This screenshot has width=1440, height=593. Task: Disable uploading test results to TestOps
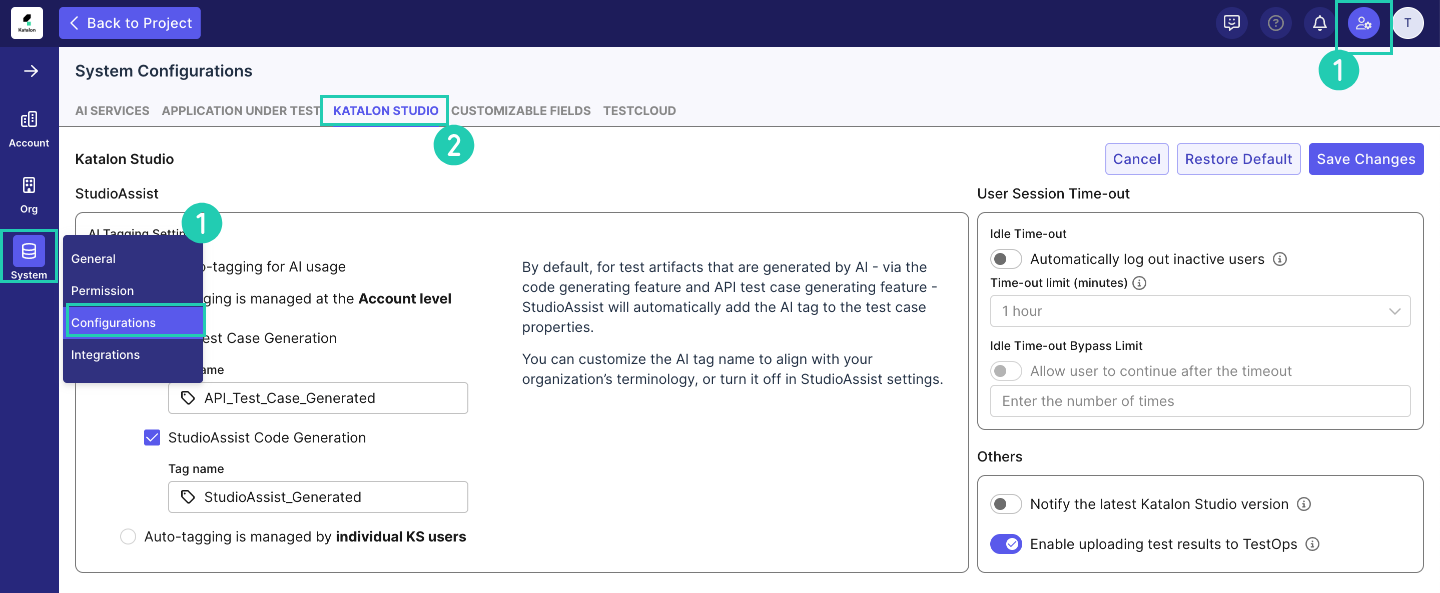pos(1006,544)
